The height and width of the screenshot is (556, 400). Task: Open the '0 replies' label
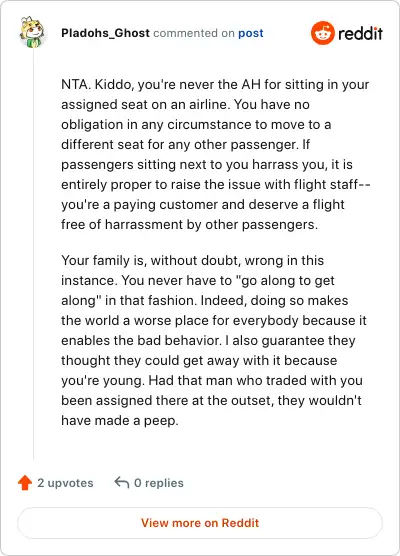[159, 483]
